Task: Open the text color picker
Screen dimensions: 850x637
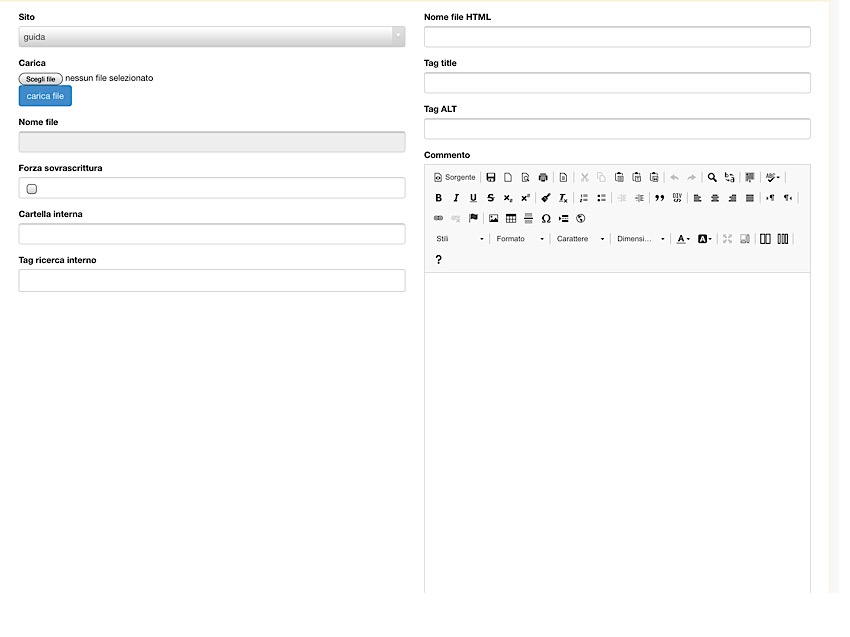Action: (683, 239)
